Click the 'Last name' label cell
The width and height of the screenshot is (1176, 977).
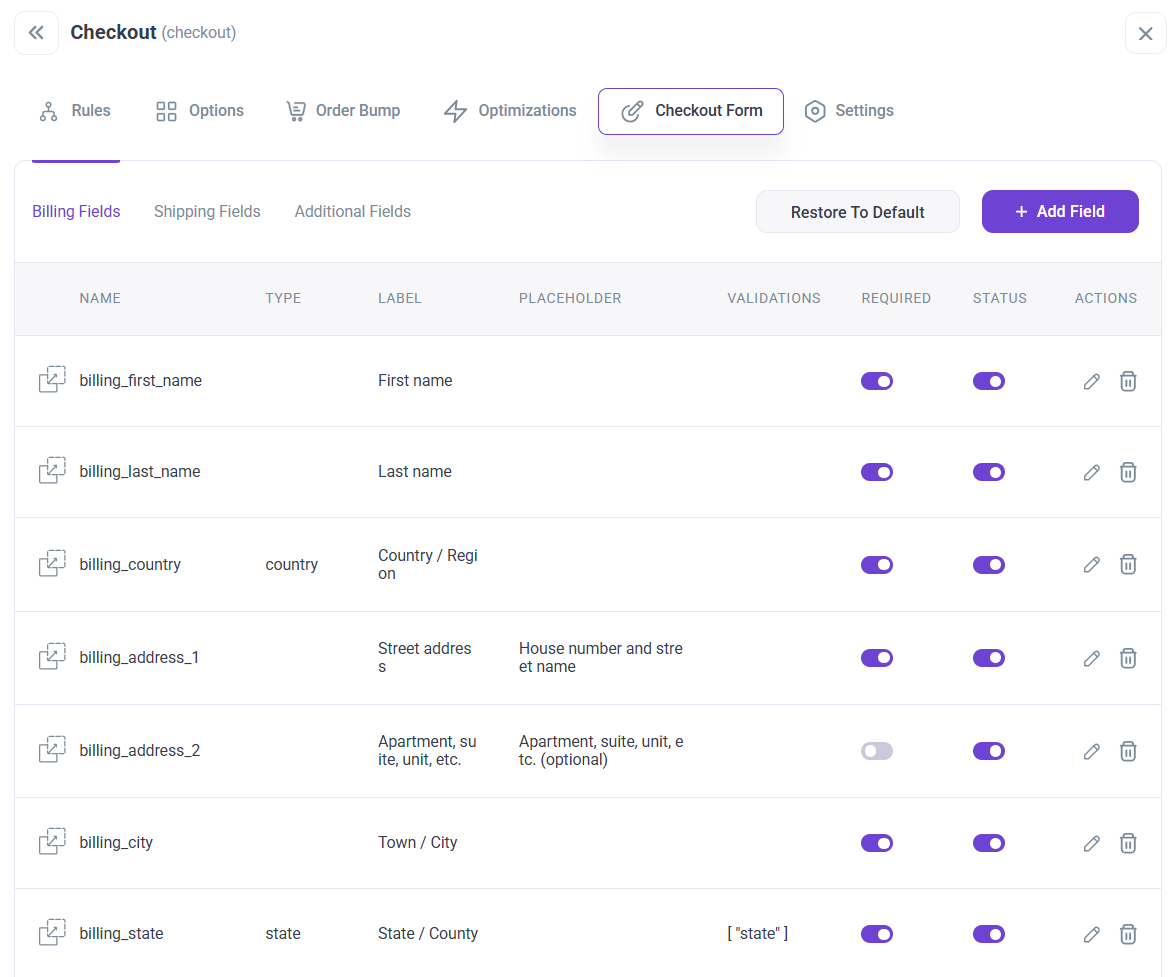coord(415,472)
